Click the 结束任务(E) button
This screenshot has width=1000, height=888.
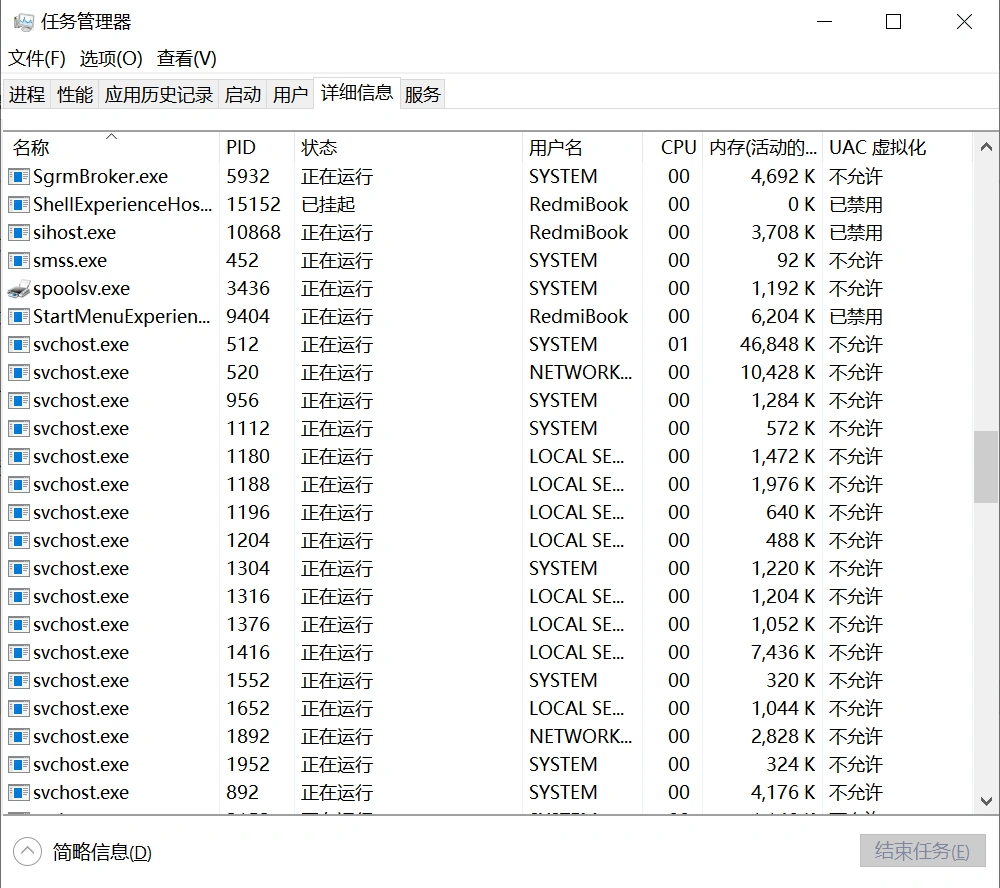[x=922, y=851]
